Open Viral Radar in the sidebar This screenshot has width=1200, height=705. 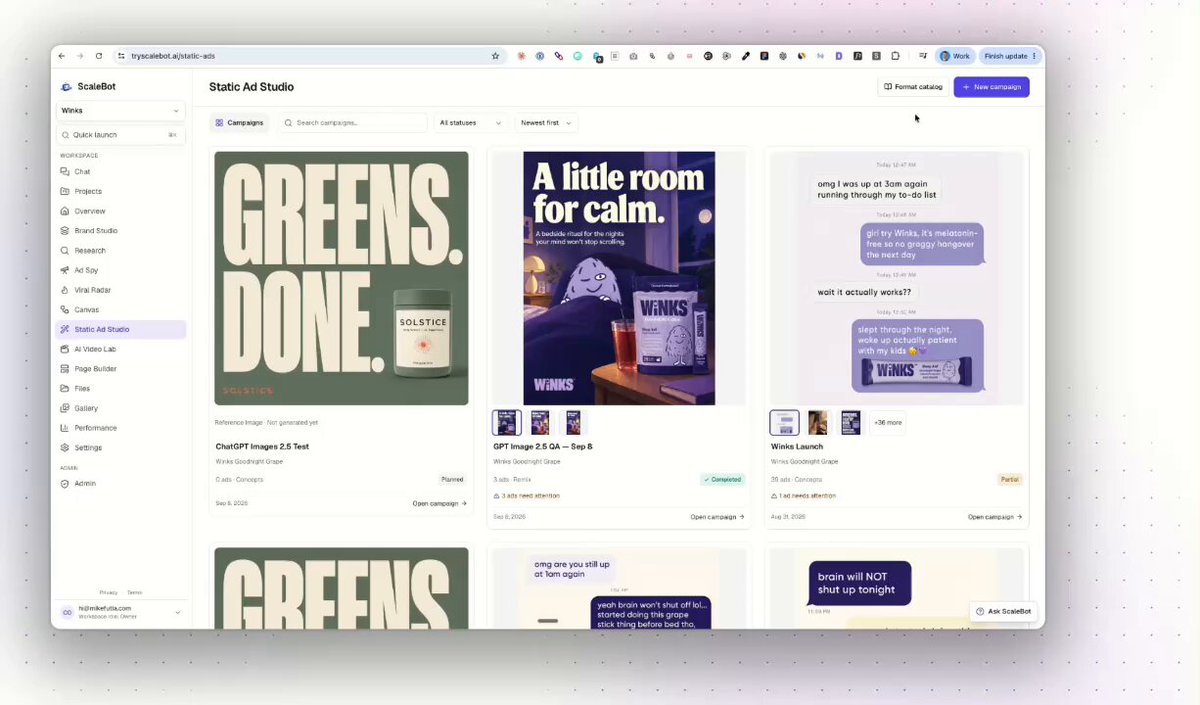pyautogui.click(x=92, y=290)
